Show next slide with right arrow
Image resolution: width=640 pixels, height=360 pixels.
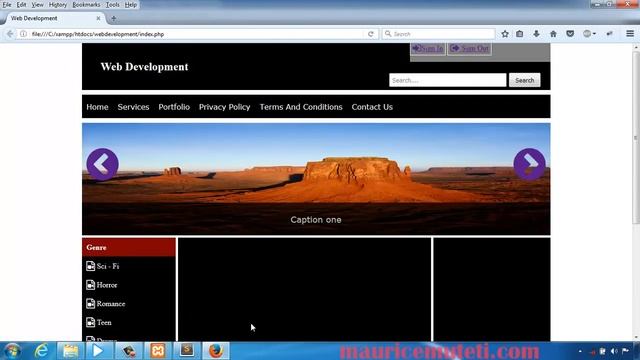coord(529,164)
